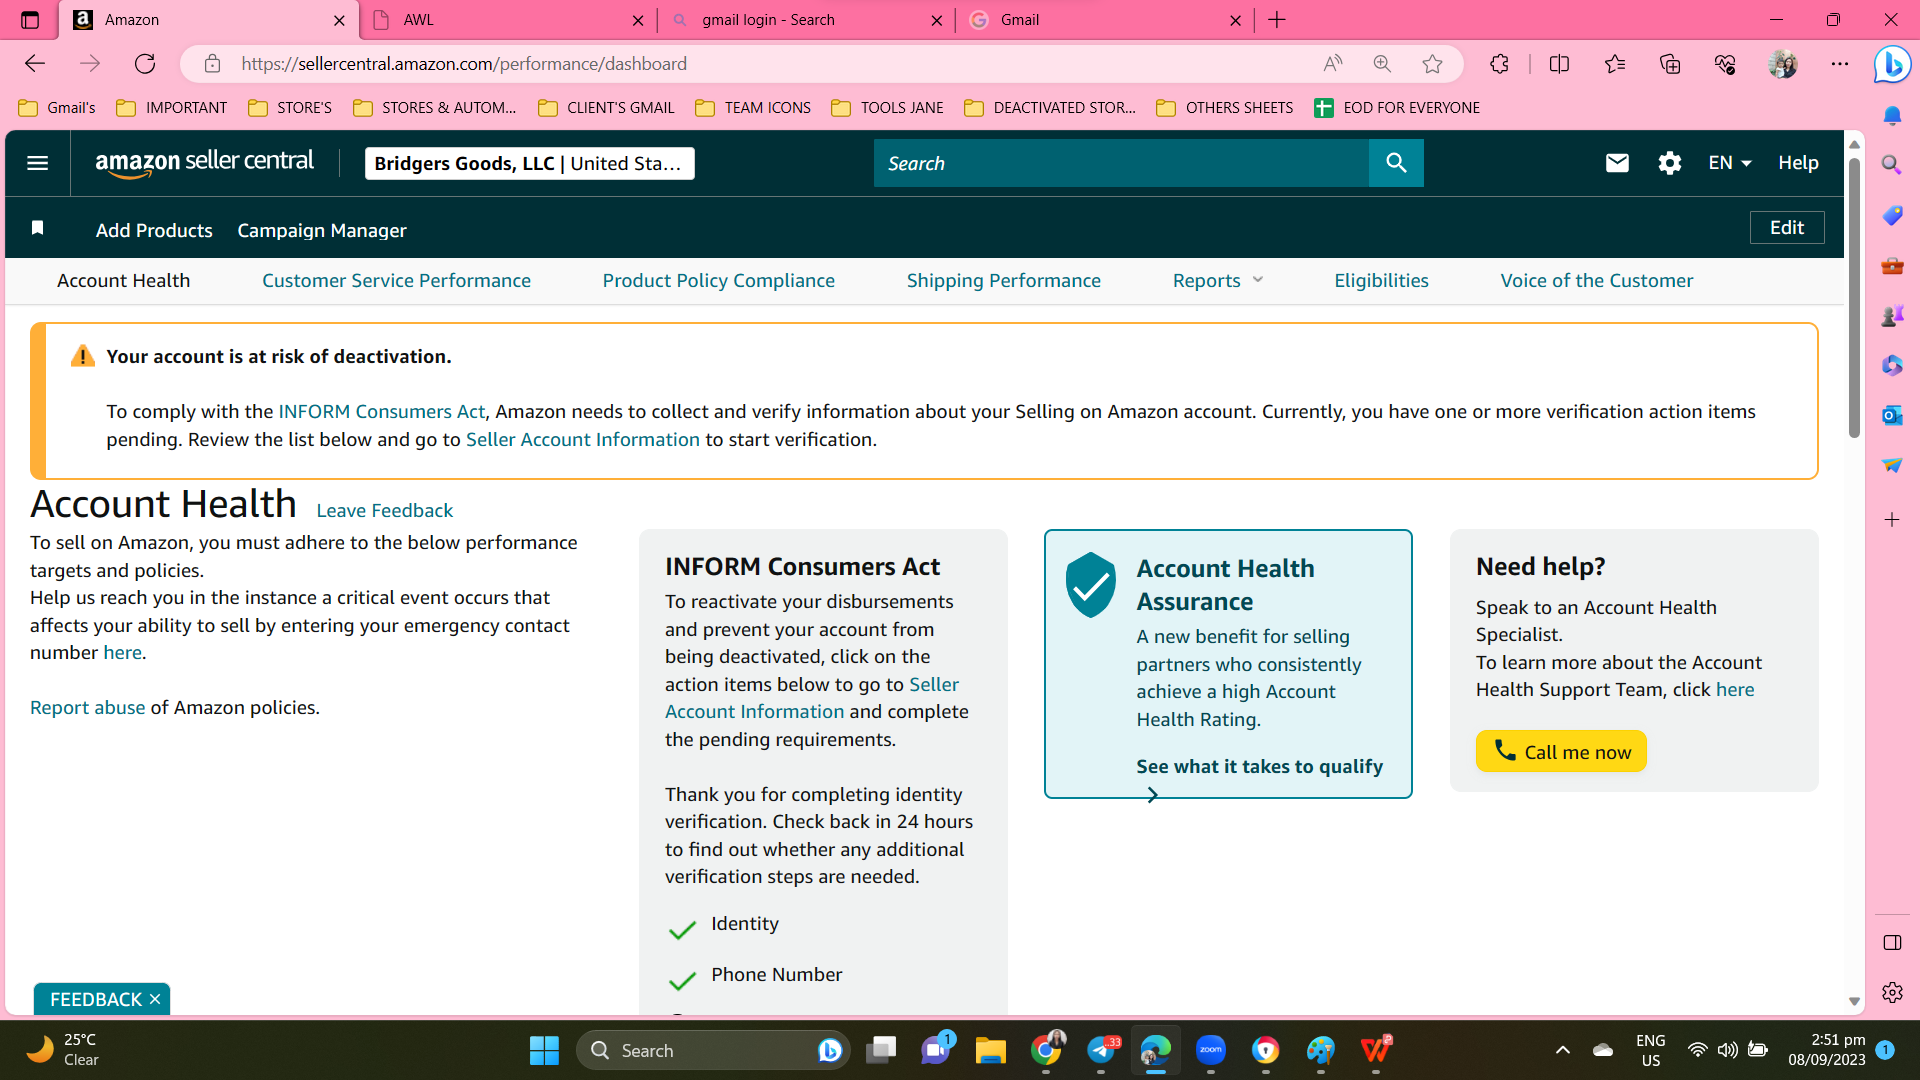Viewport: 1920px width, 1080px height.
Task: Open File Explorer from the taskbar
Action: tap(990, 1050)
